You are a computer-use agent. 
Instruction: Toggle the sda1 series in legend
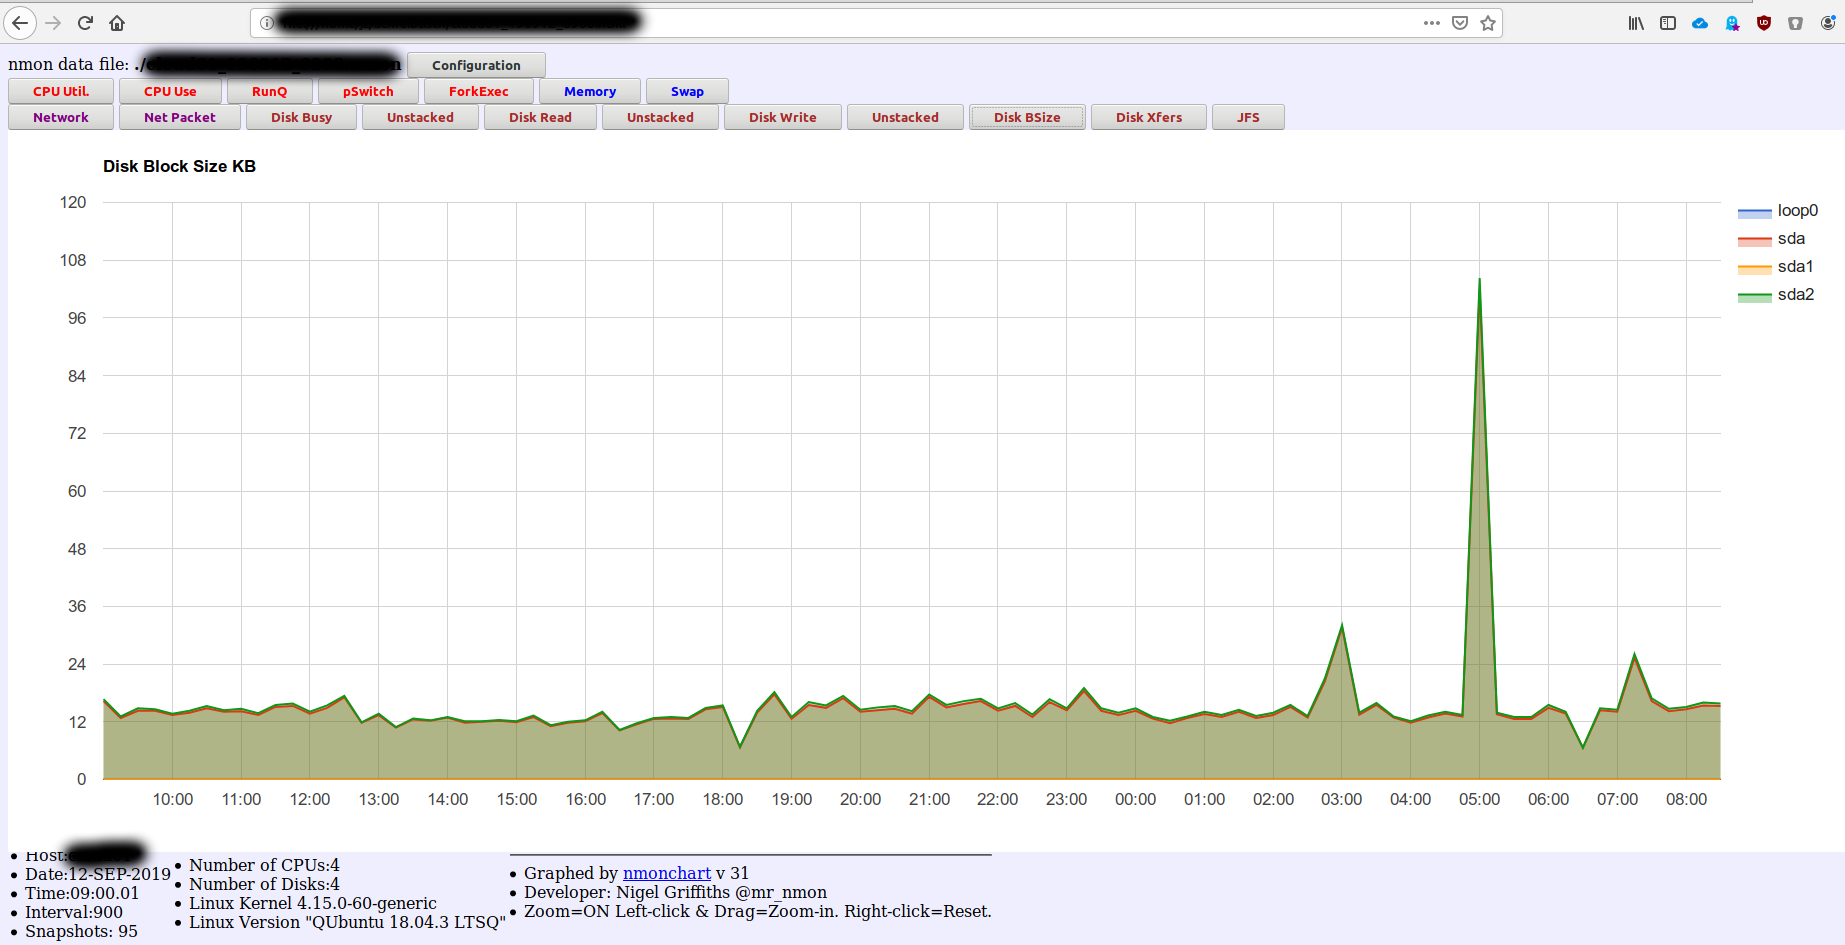click(1795, 267)
